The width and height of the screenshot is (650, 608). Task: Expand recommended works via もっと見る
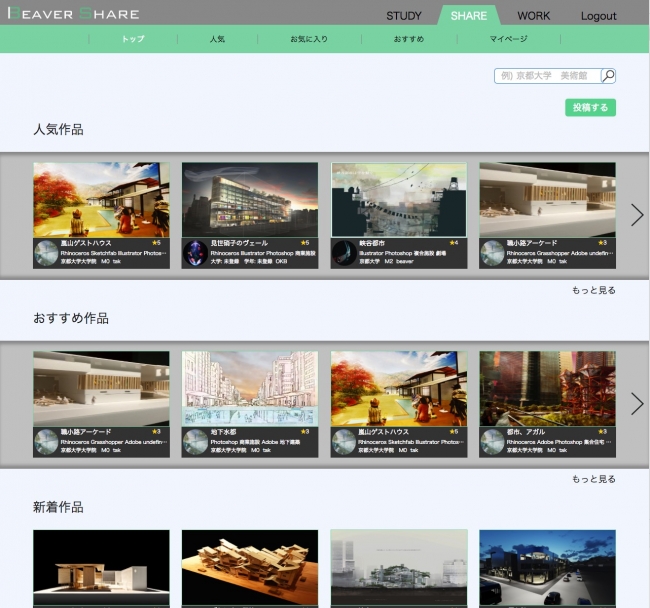(593, 479)
